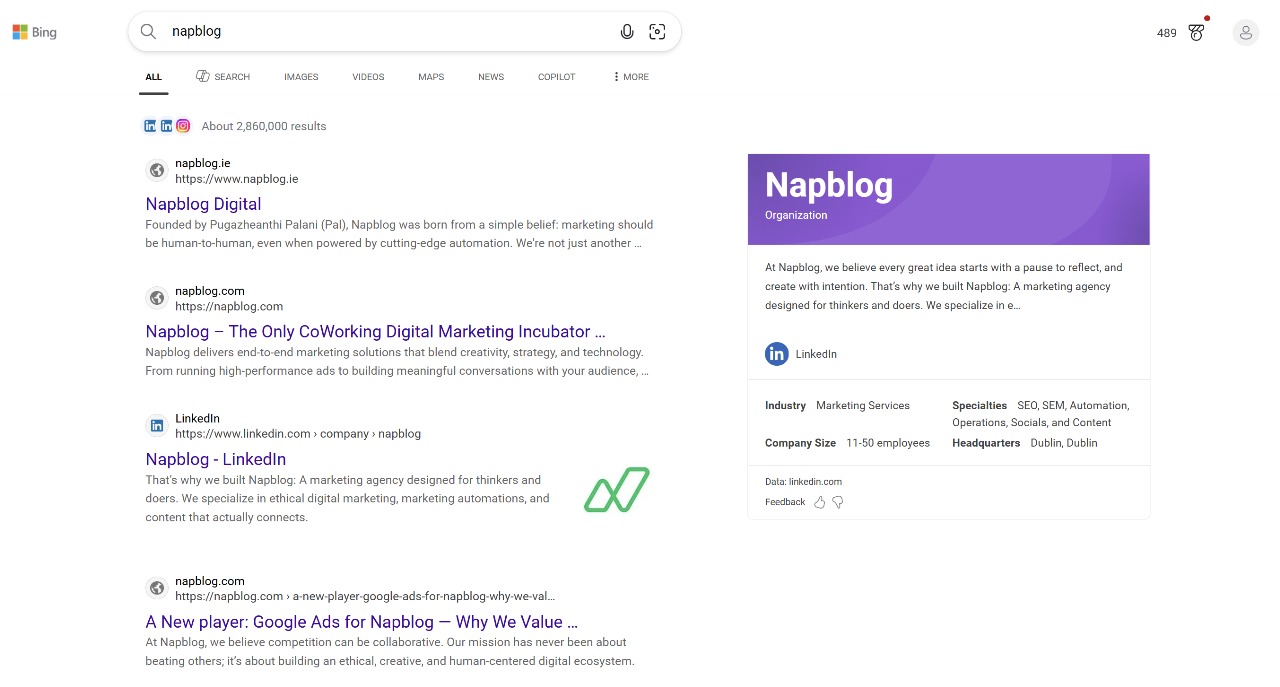Screen dimensions: 1280x687
Task: Click the LinkedIn favicon beside the LinkedIn result
Action: 157,425
